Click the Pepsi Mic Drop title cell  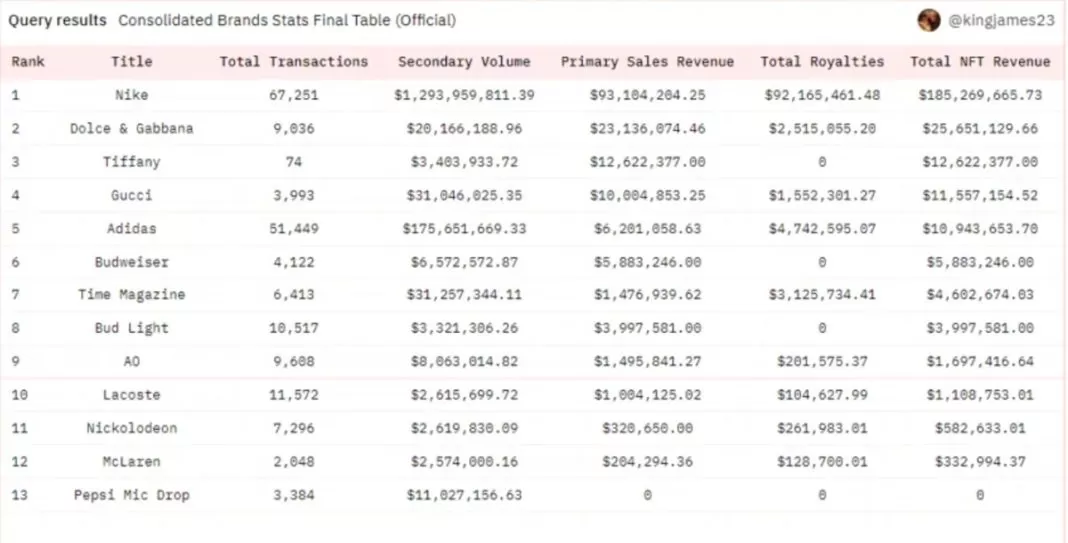132,495
